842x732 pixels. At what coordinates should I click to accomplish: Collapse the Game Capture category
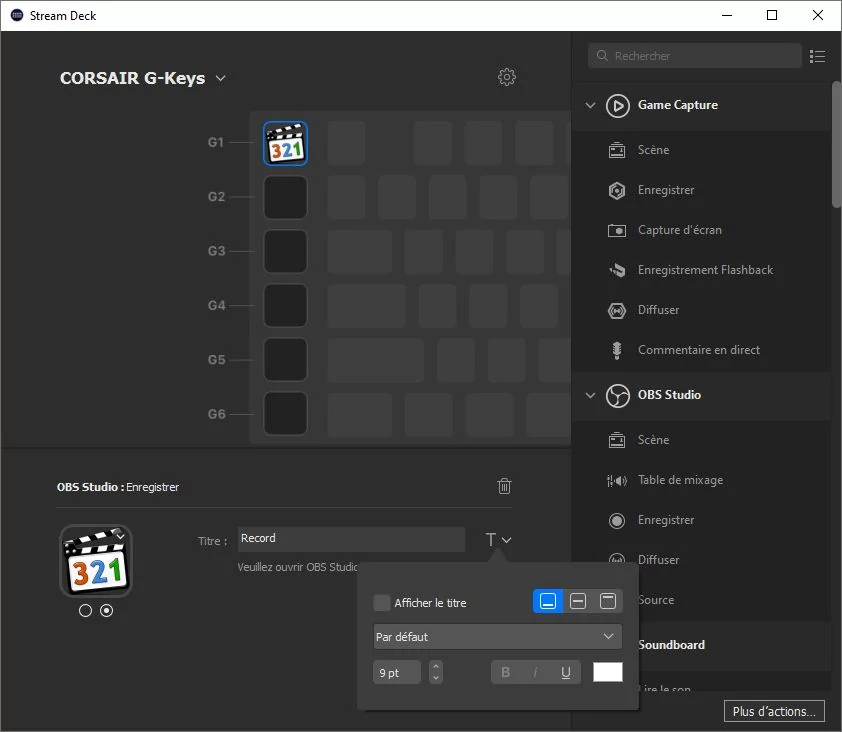coord(590,105)
